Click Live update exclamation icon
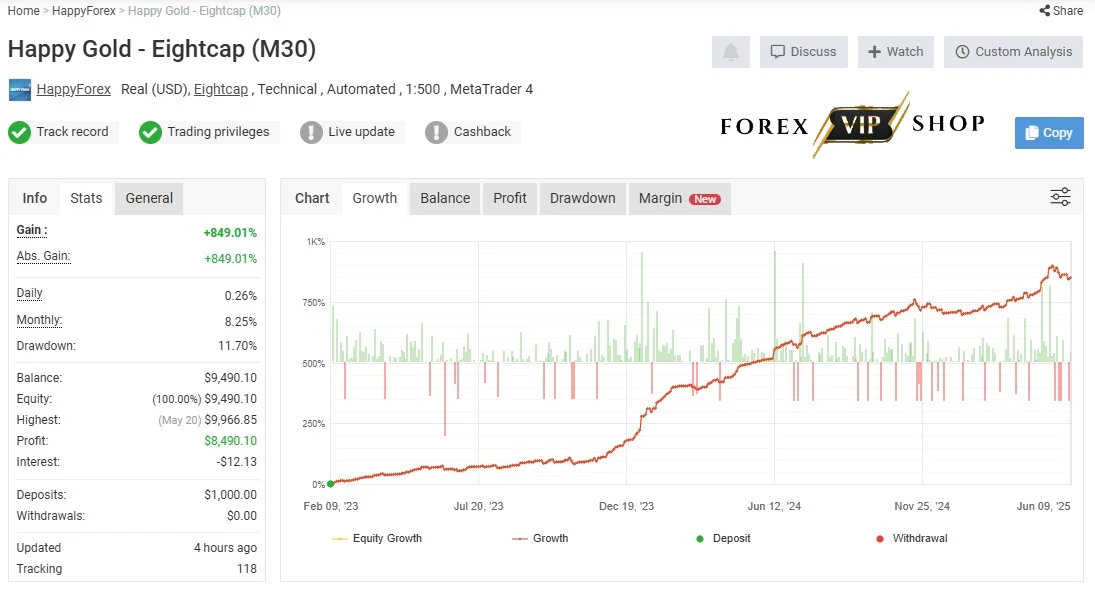 click(311, 132)
